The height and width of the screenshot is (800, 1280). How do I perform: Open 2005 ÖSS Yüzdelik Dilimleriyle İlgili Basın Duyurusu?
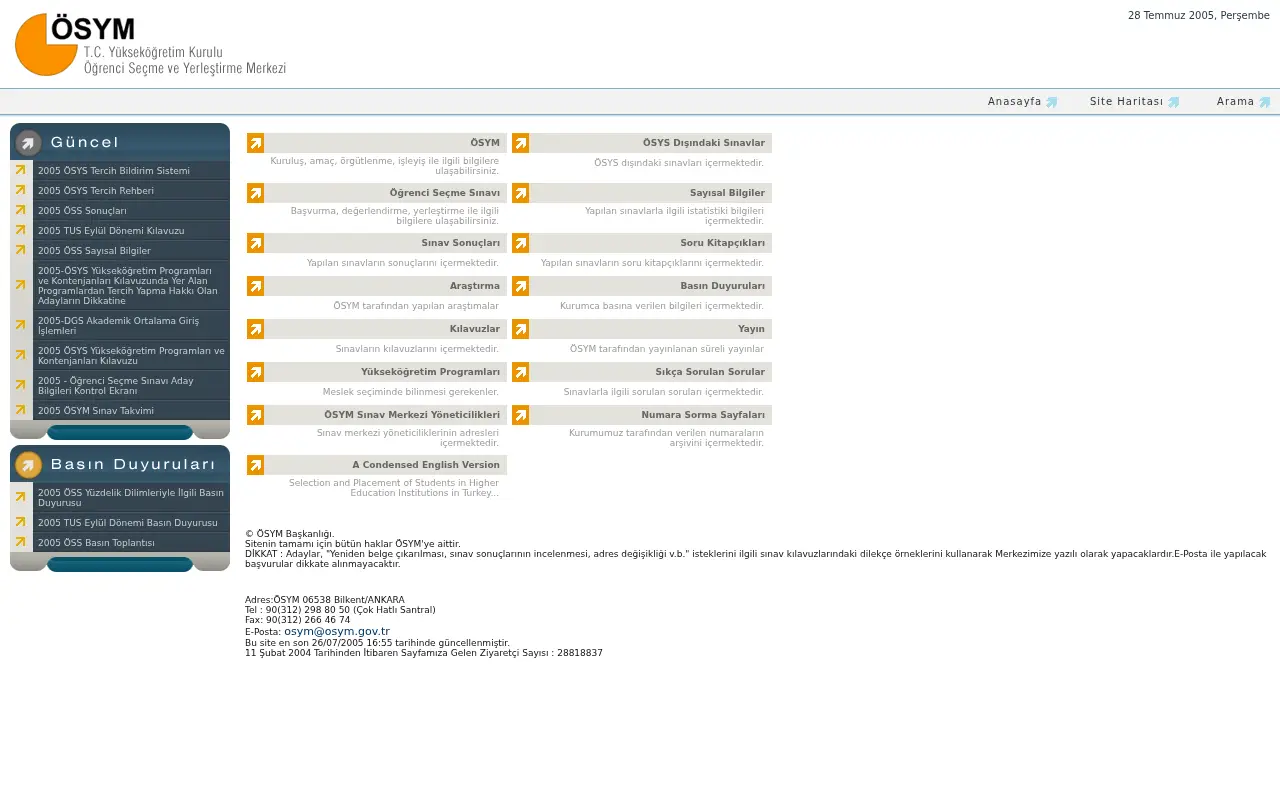[131, 498]
